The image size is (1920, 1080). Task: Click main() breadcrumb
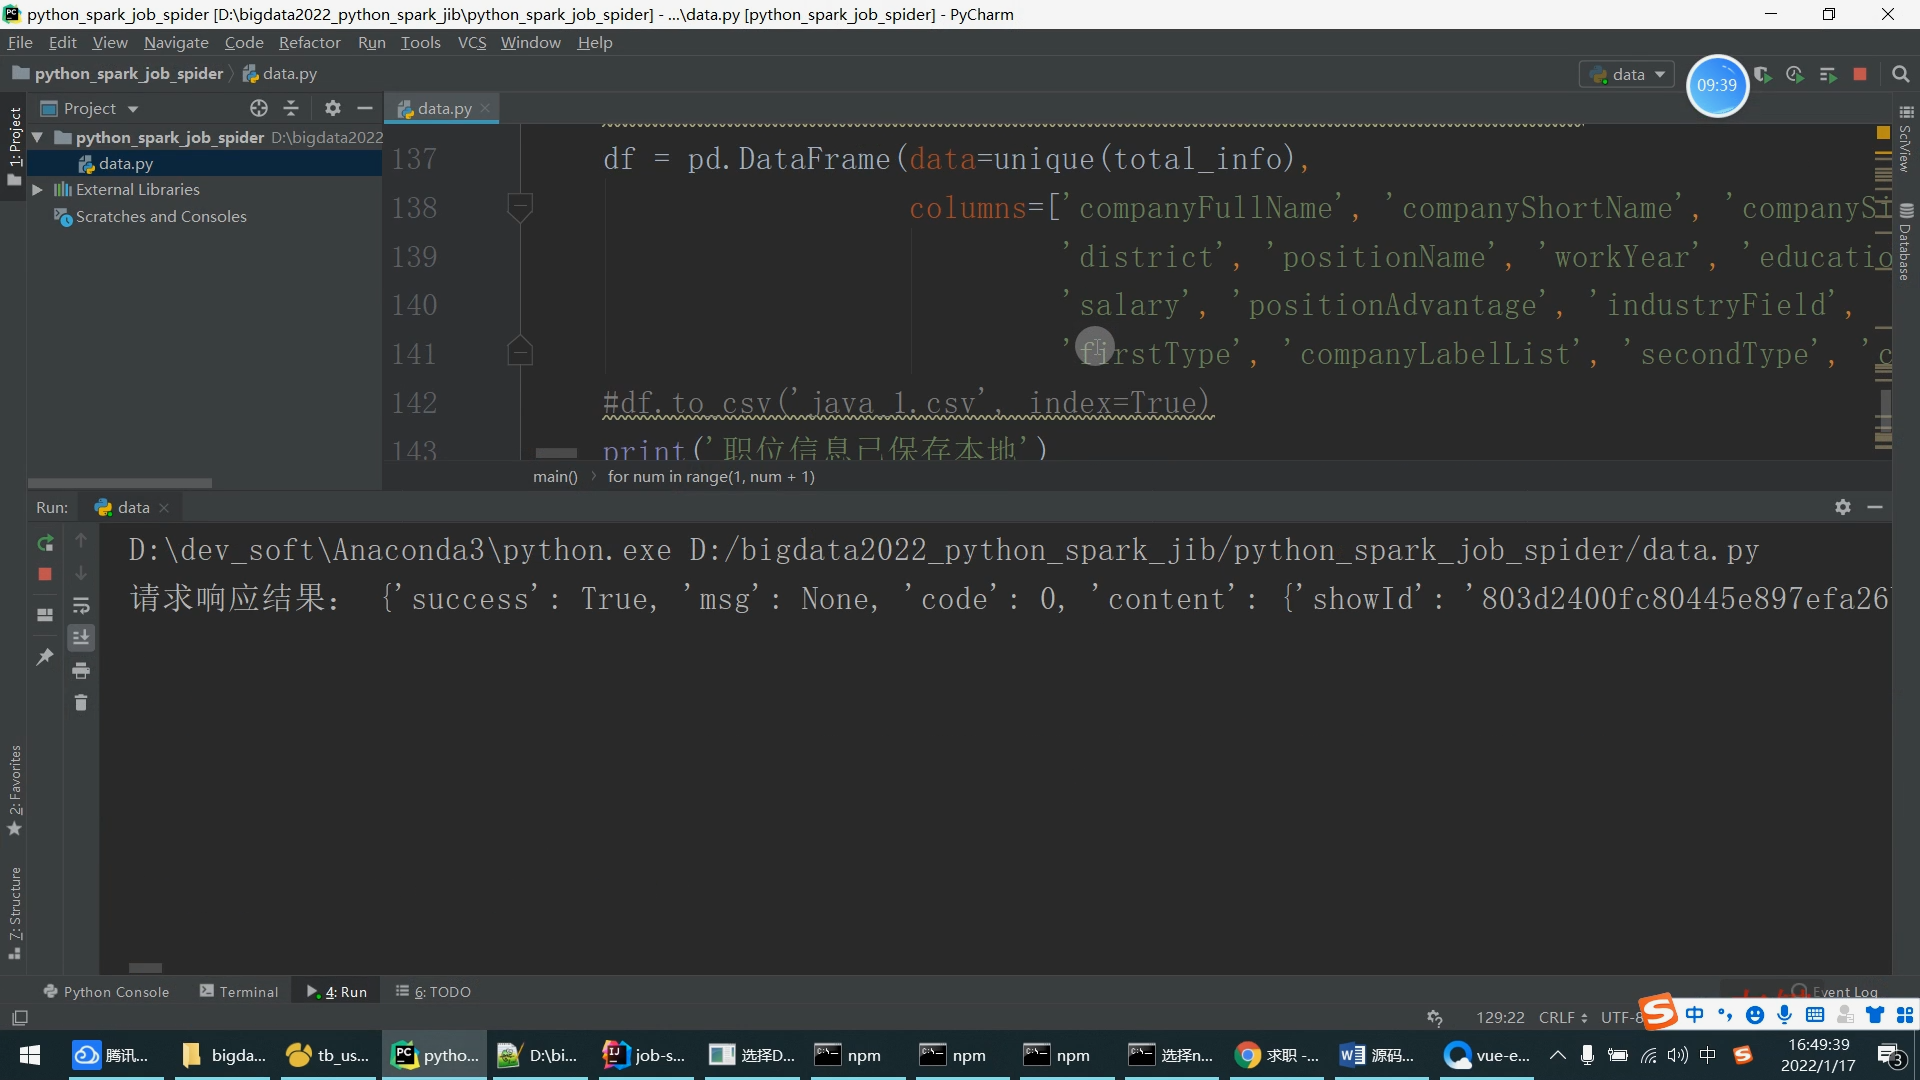point(555,477)
